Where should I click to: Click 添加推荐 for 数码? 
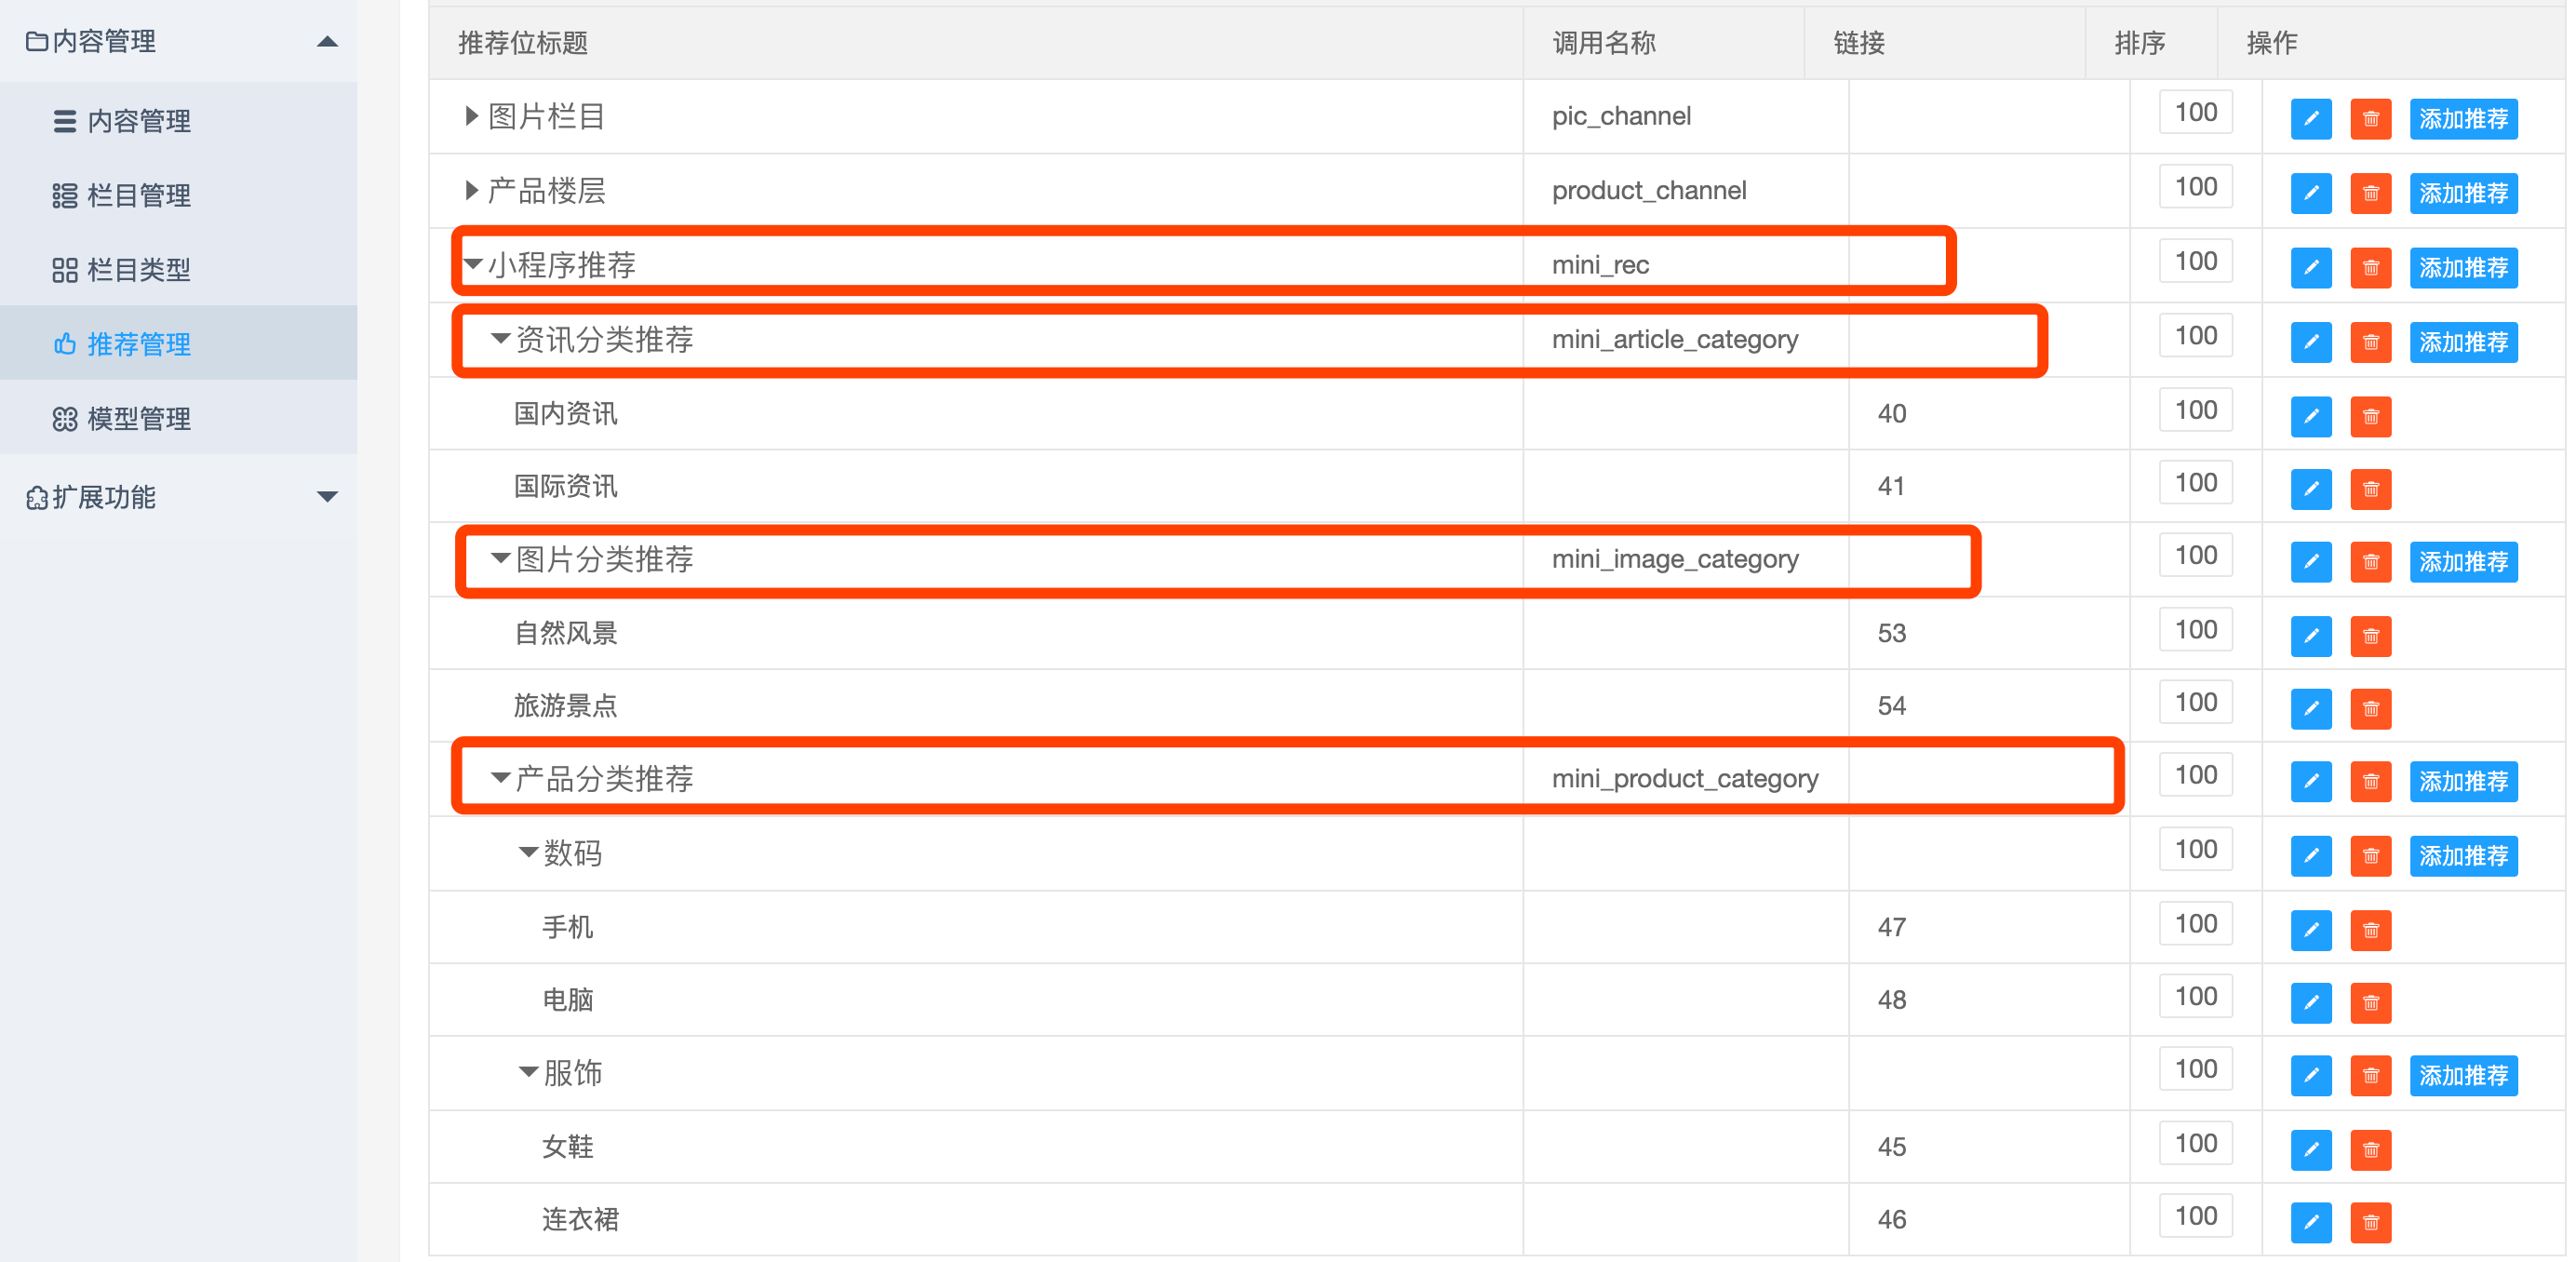click(2463, 856)
